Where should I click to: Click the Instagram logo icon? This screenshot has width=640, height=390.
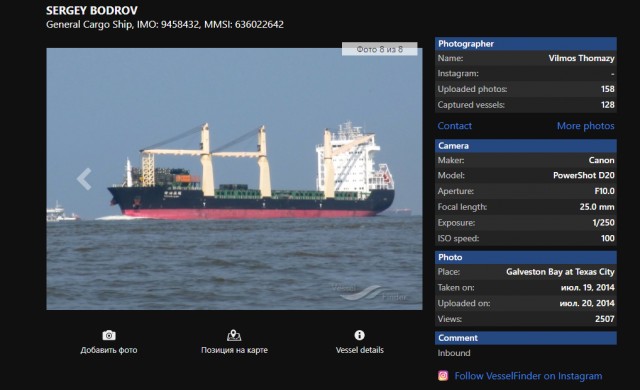click(x=443, y=375)
